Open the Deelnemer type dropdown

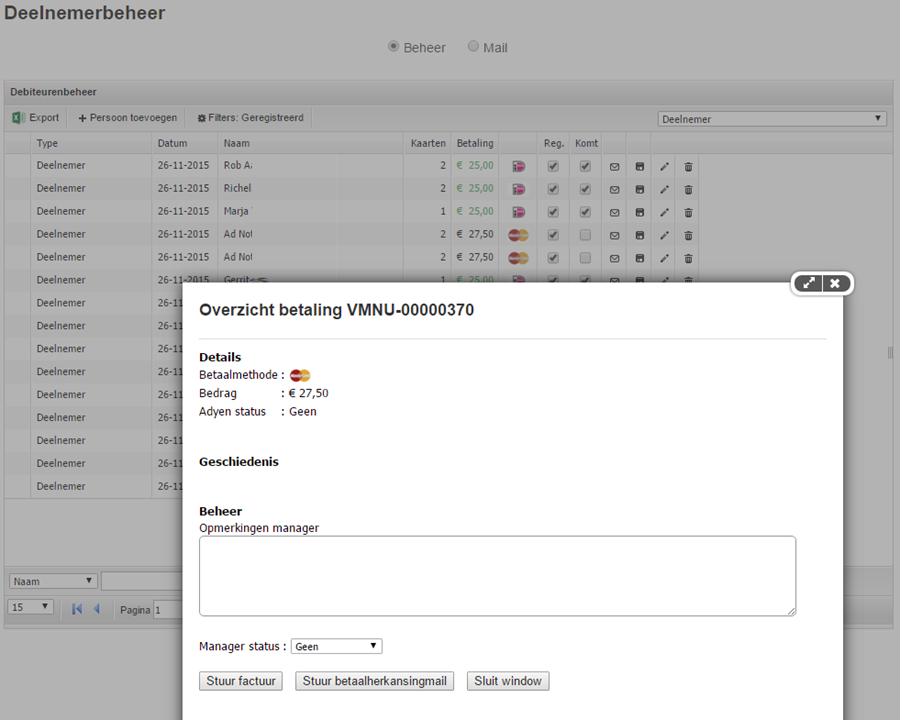coord(772,119)
